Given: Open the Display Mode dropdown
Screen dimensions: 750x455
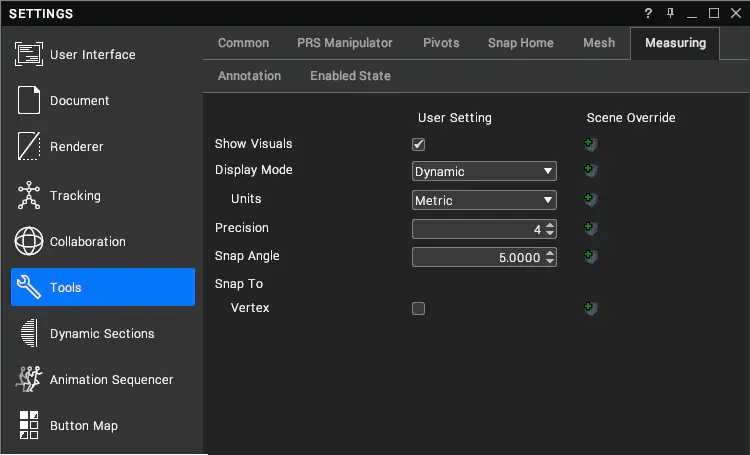Looking at the screenshot, I should pyautogui.click(x=484, y=171).
